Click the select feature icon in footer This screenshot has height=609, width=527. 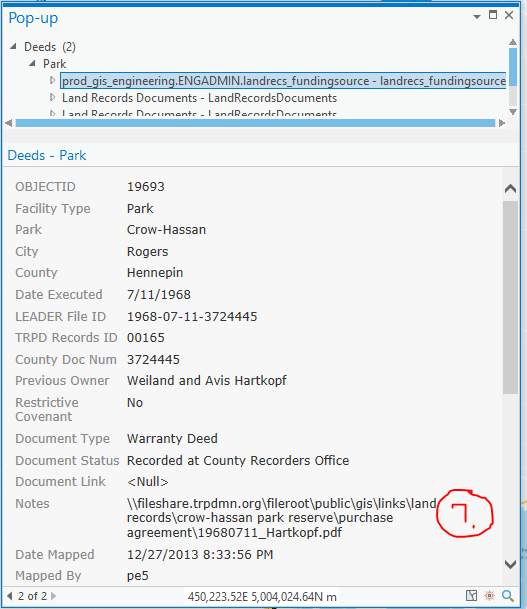tap(471, 595)
